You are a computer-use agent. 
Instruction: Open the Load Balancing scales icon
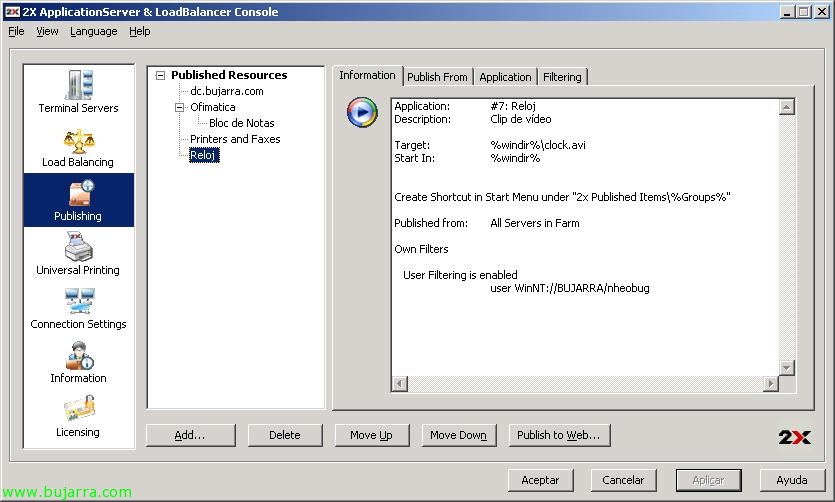tap(79, 141)
